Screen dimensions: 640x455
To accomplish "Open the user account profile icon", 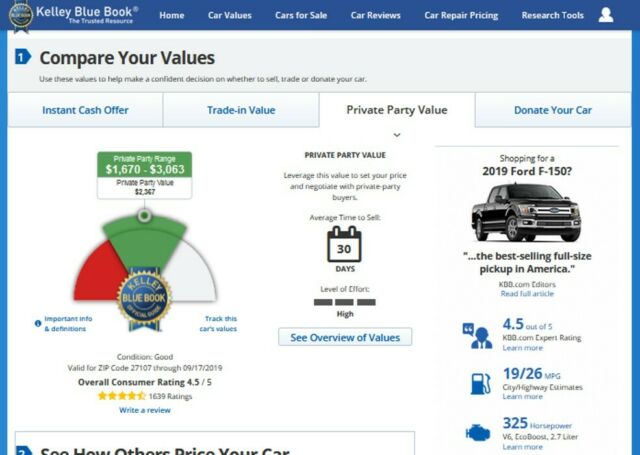I will [606, 15].
